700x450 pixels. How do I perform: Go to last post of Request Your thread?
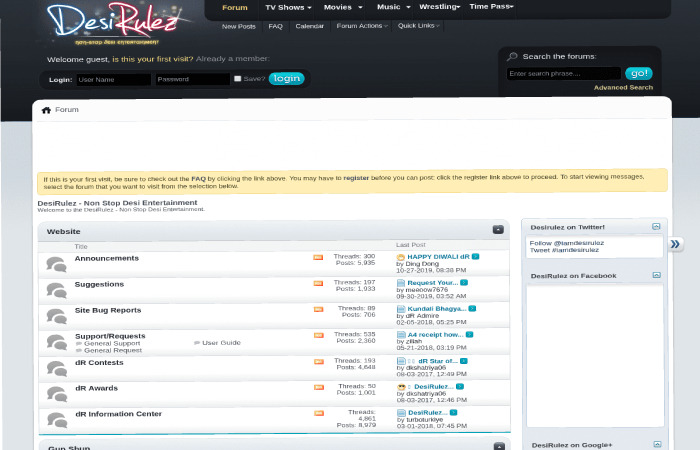[x=464, y=283]
